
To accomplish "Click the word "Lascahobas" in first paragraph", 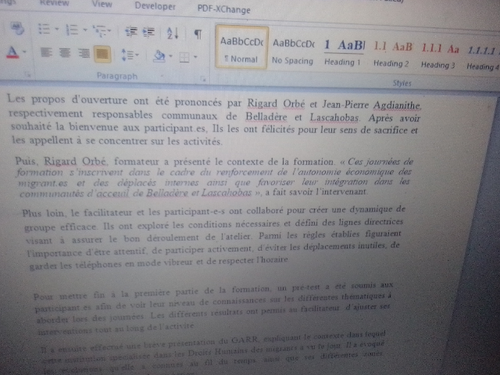I will tap(334, 118).
